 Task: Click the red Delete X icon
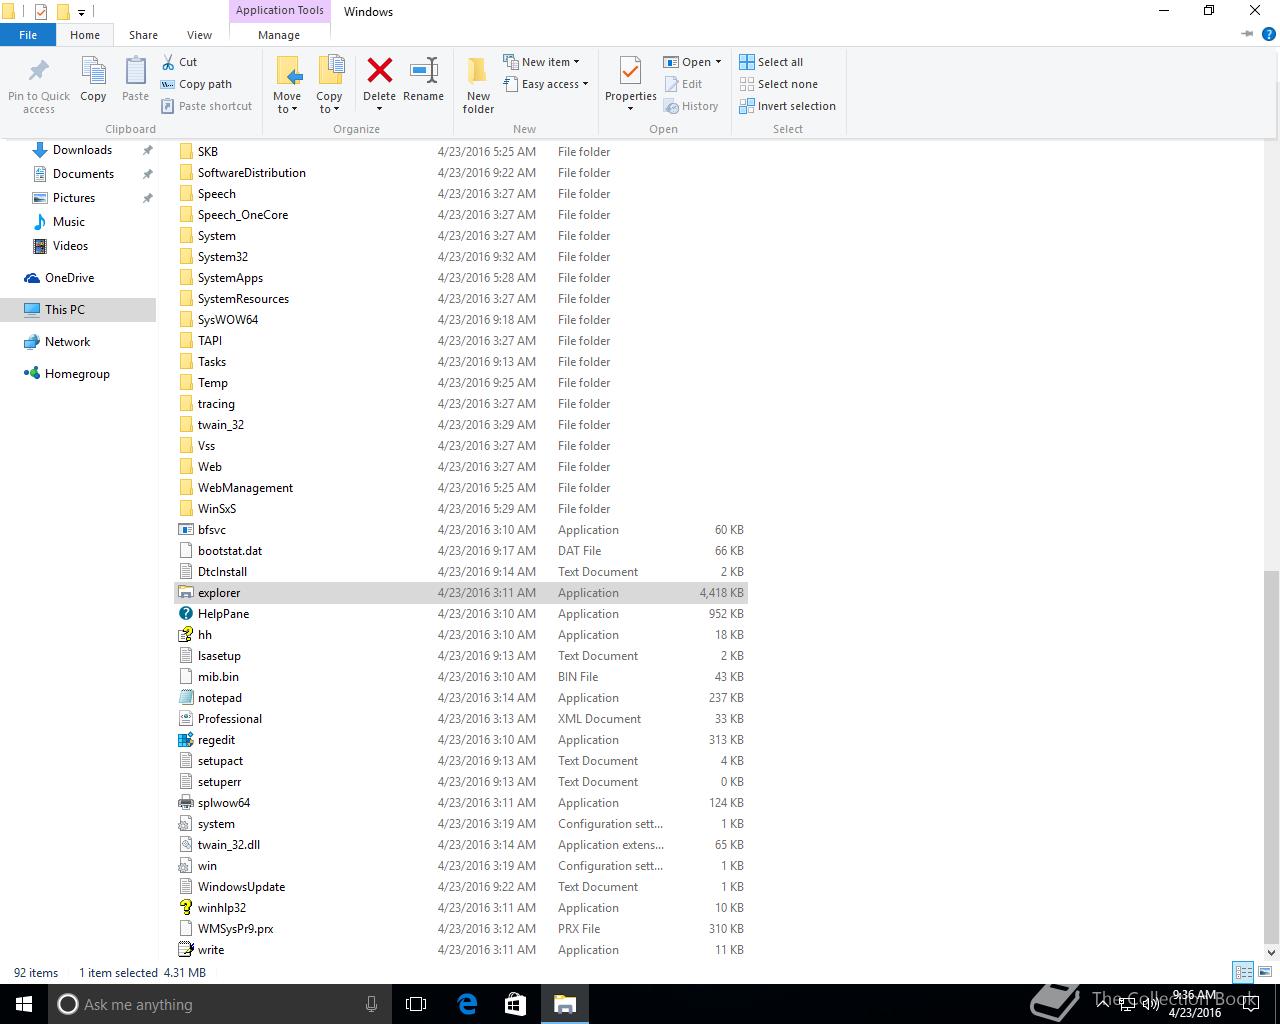pos(379,71)
